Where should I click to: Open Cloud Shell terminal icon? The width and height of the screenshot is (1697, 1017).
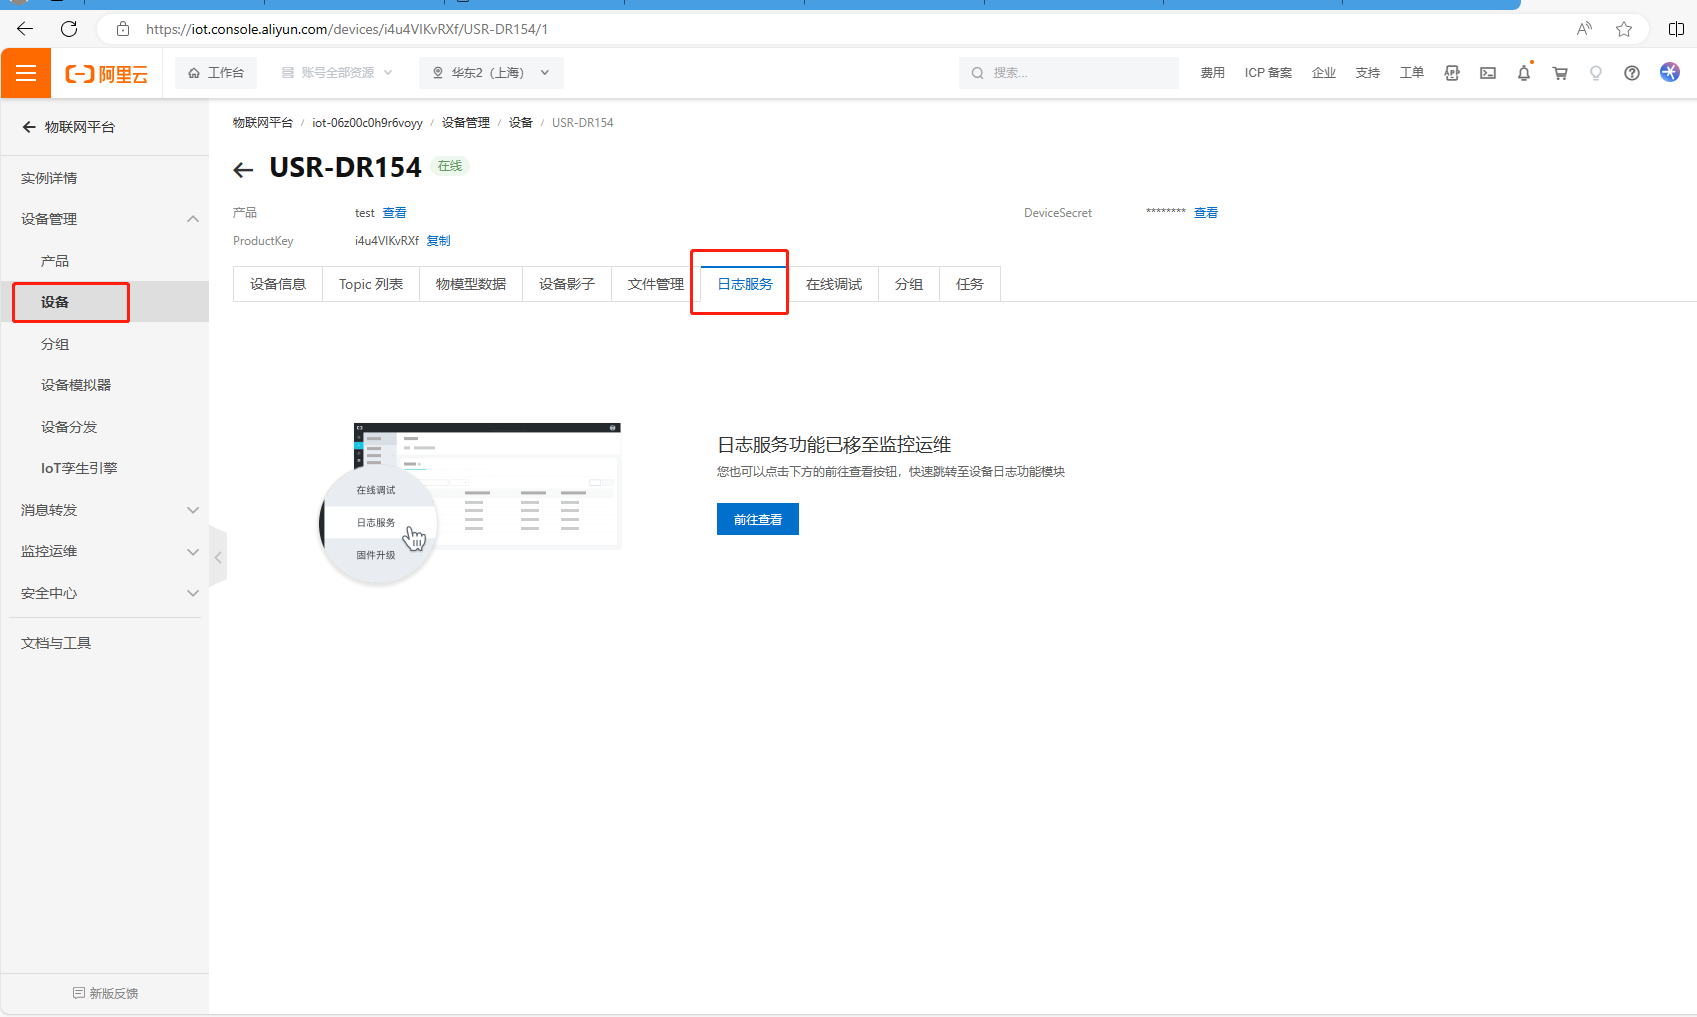(x=1488, y=73)
